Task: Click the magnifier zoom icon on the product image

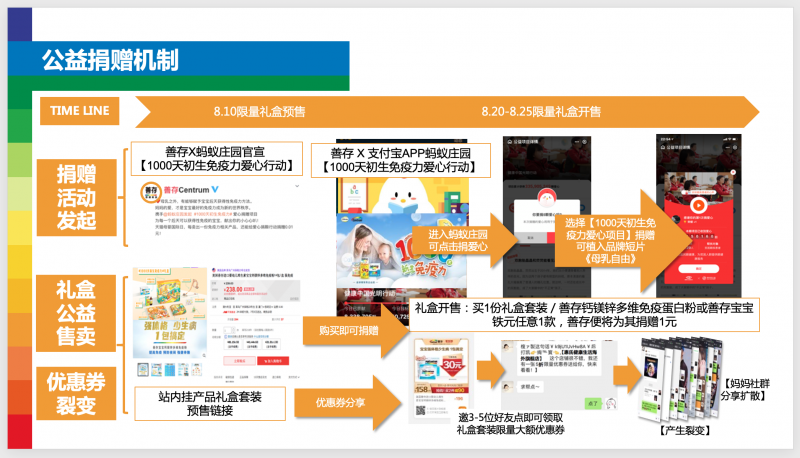Action: pyautogui.click(x=204, y=355)
